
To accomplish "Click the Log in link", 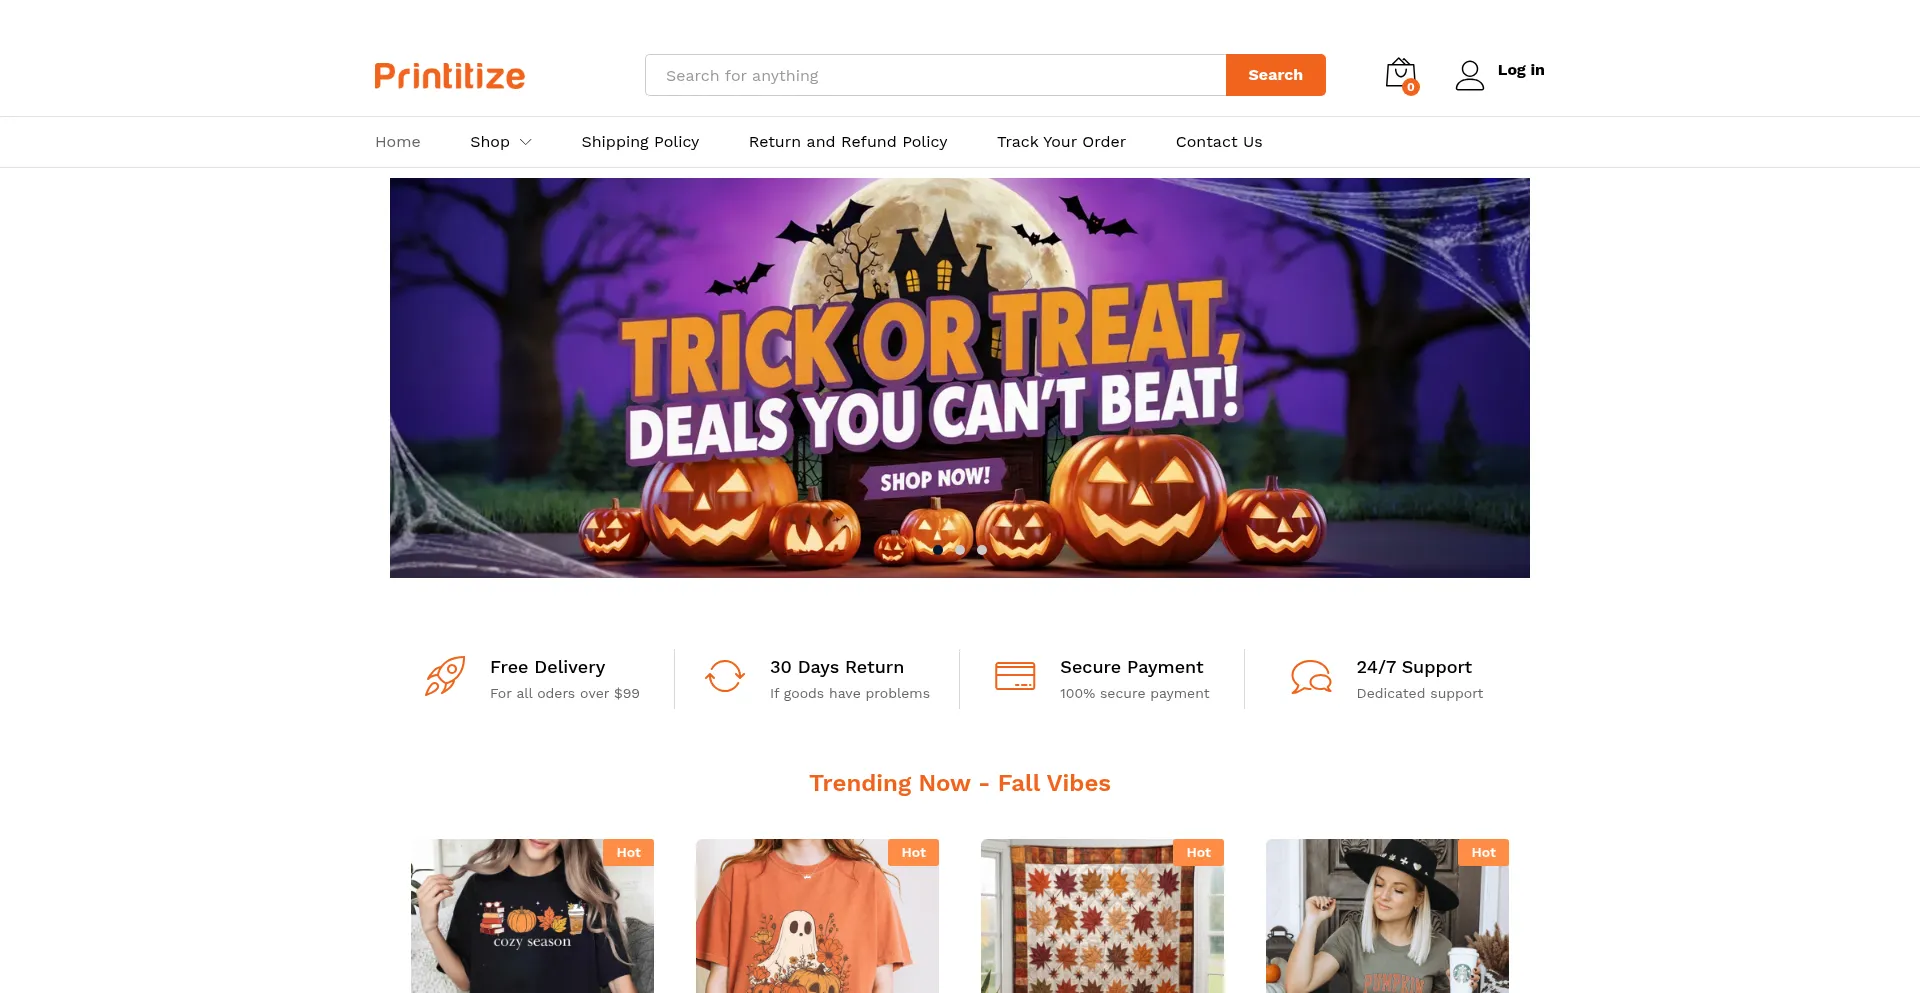I will tap(1521, 70).
